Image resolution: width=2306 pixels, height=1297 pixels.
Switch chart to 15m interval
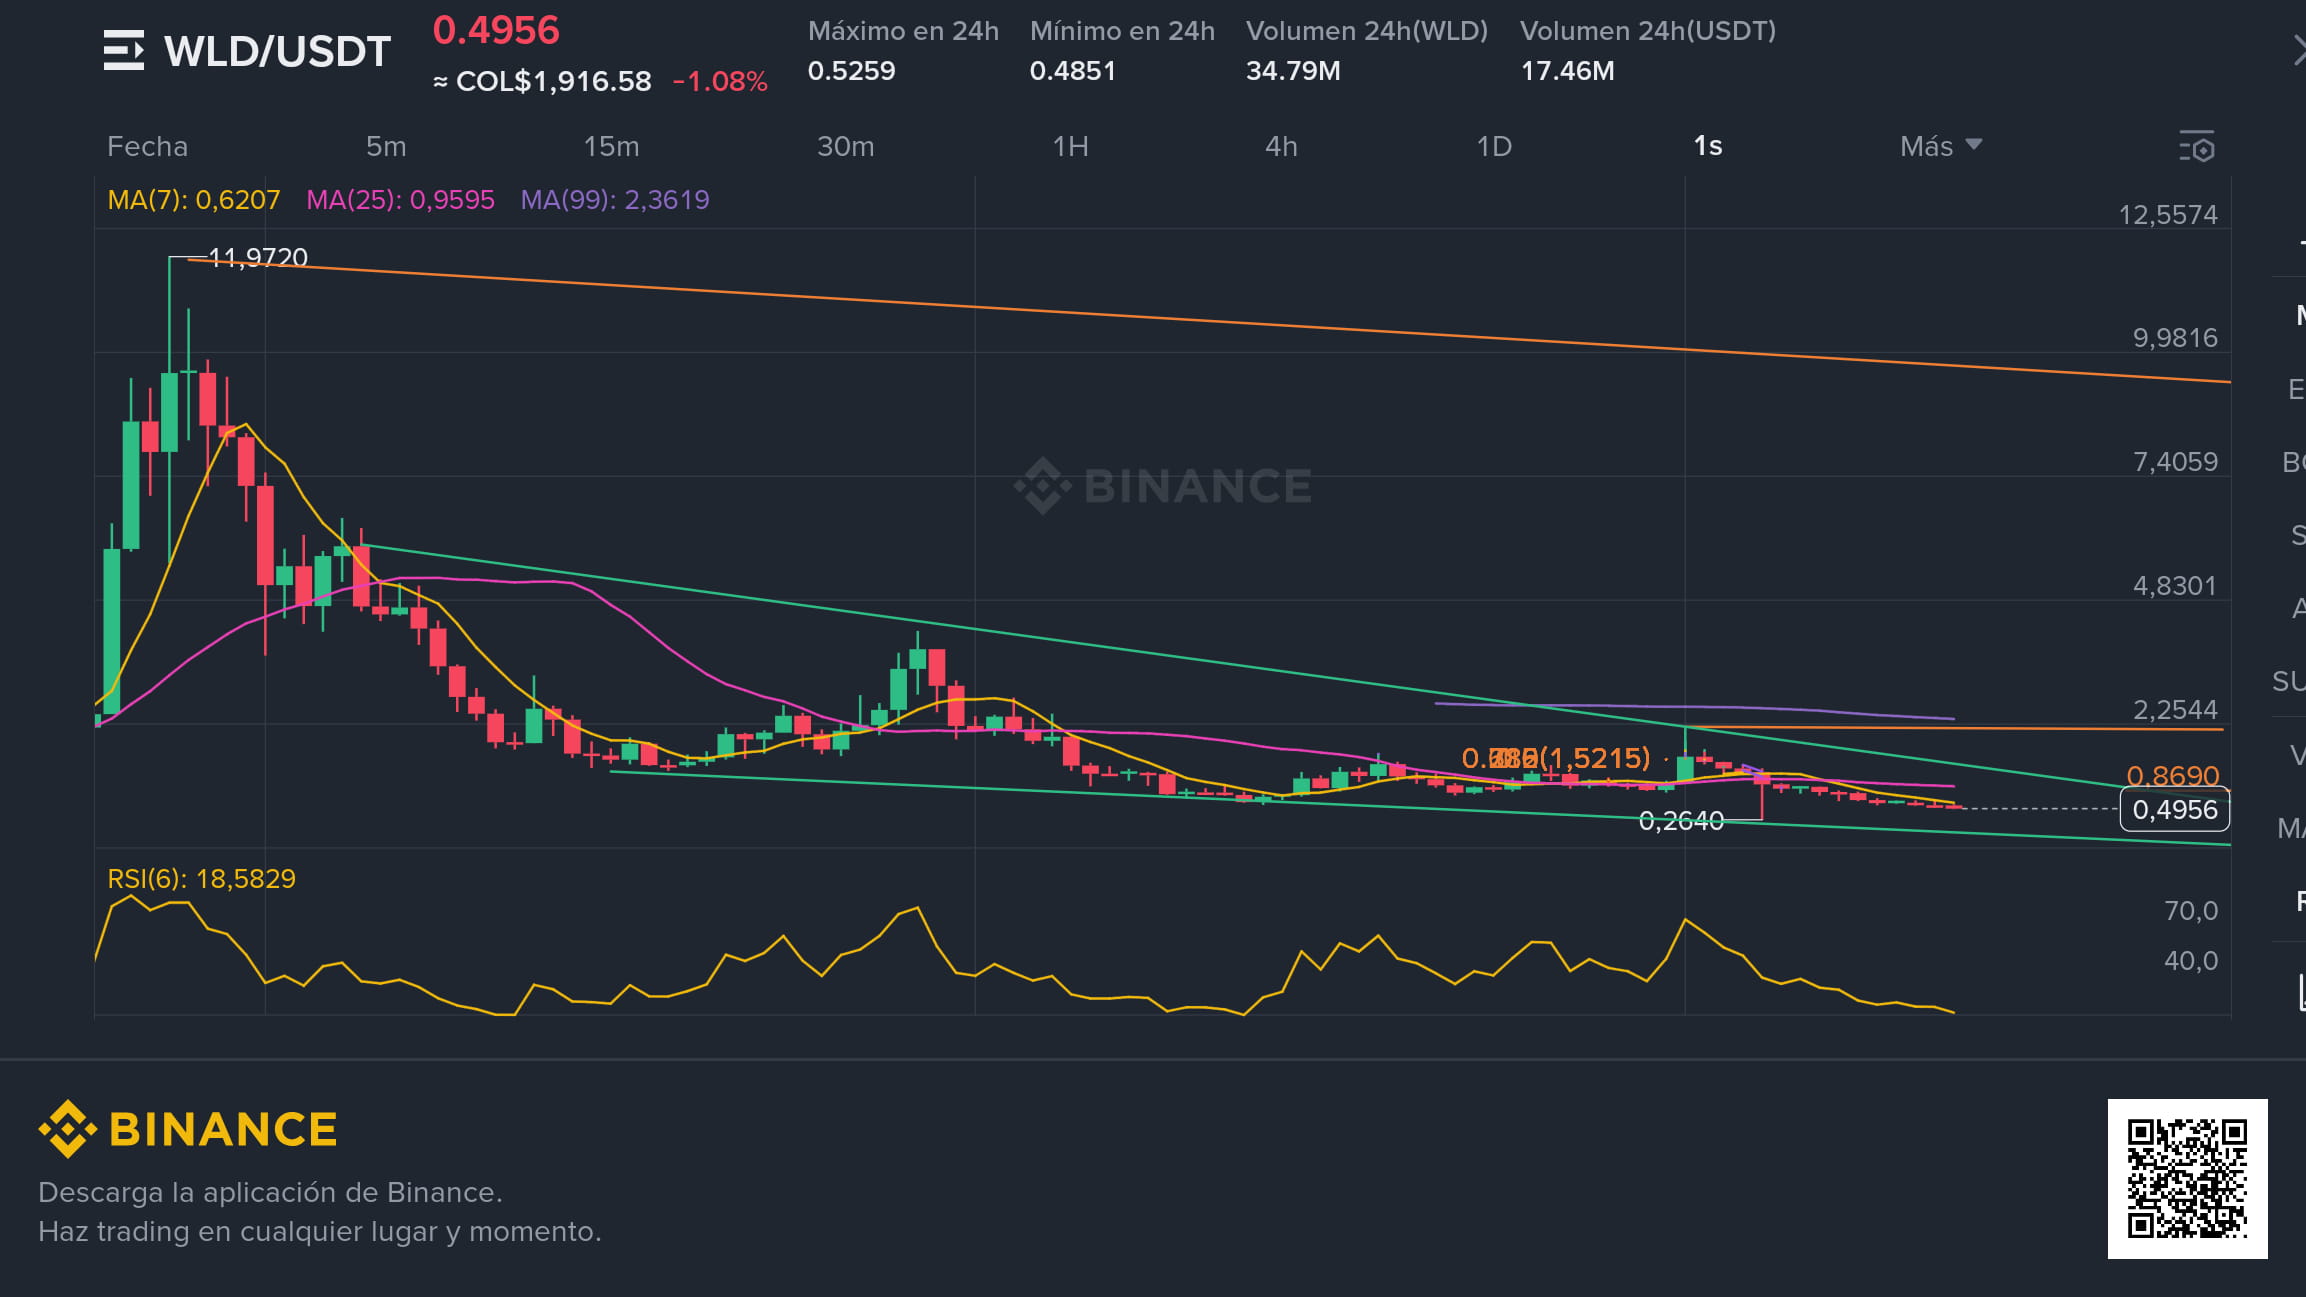pos(611,146)
